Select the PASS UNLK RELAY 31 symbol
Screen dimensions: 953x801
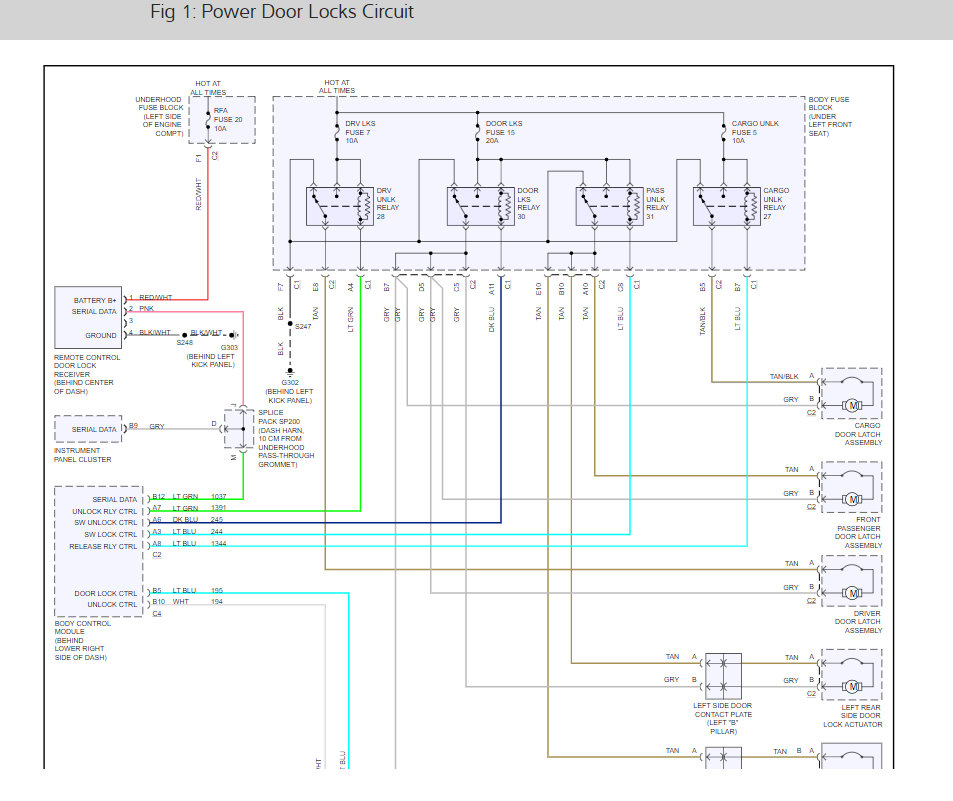click(x=610, y=207)
